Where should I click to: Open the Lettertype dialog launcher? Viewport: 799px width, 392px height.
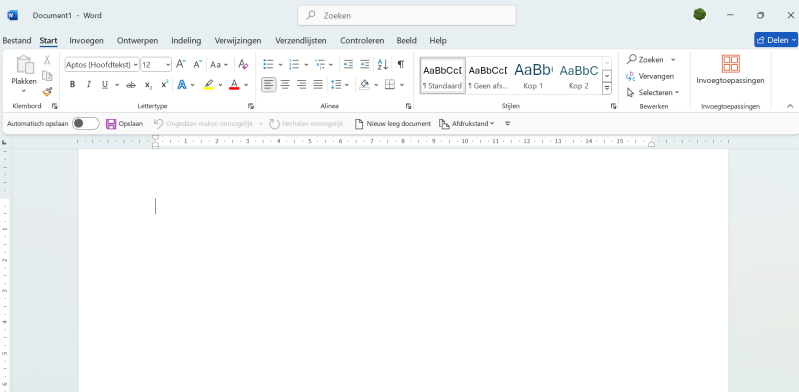tap(251, 106)
